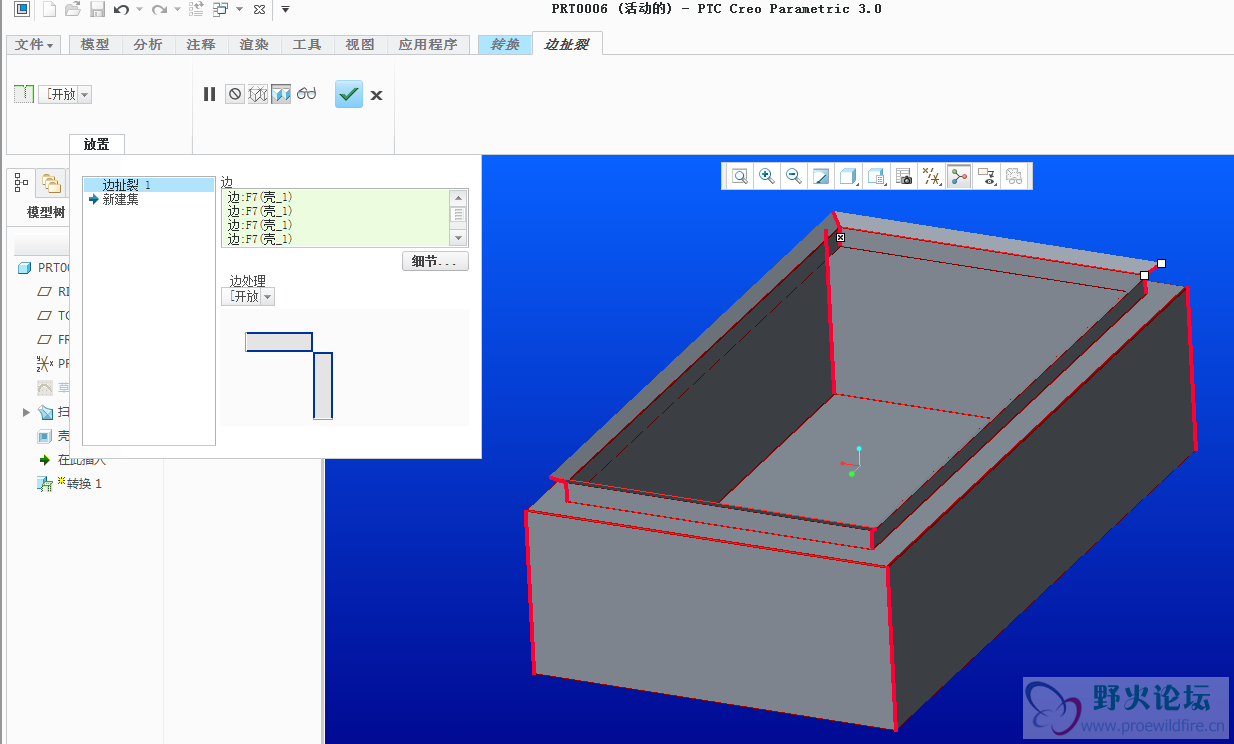This screenshot has width=1234, height=744.
Task: Switch to the 转换 tab
Action: point(505,45)
